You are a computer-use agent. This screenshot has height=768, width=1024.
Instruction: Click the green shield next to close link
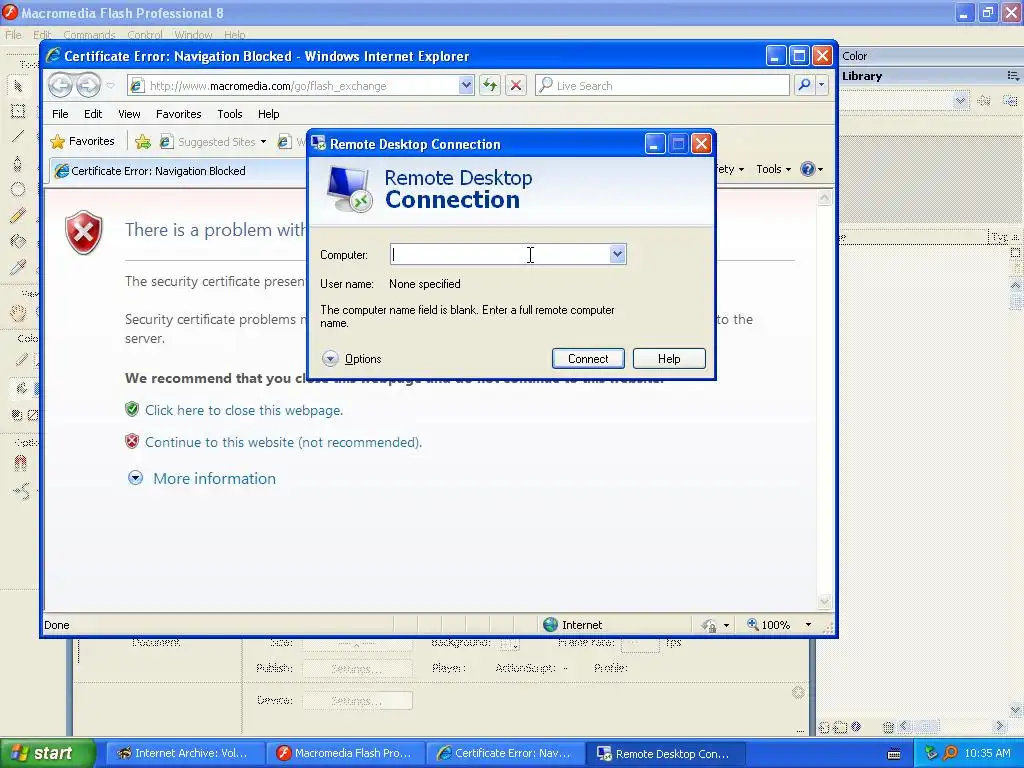click(132, 409)
